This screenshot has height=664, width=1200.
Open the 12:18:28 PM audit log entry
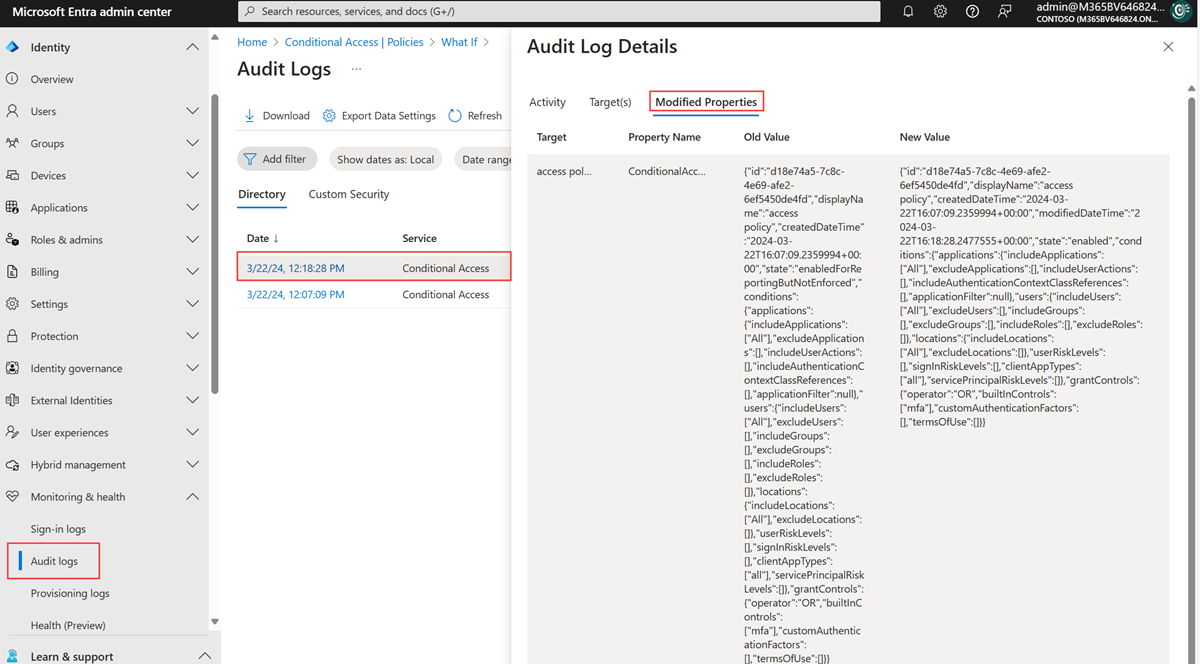point(295,268)
